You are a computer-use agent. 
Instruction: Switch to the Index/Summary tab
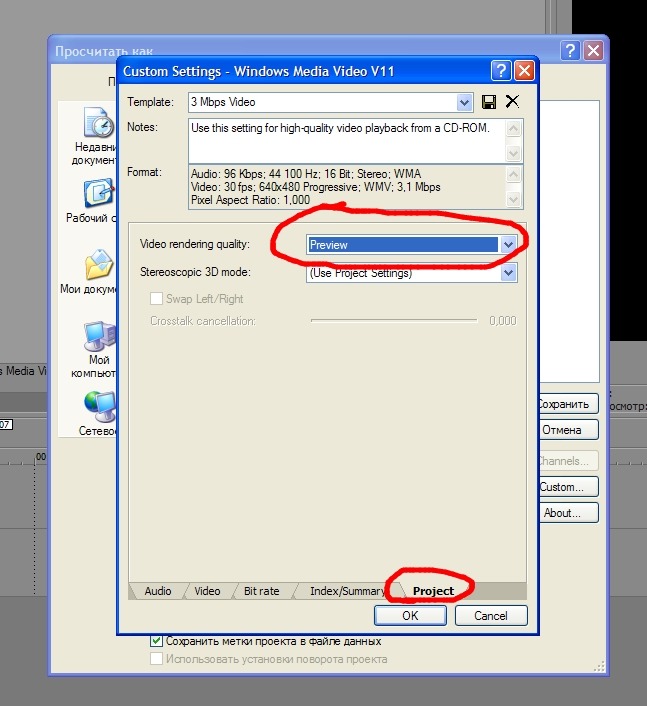tap(347, 591)
